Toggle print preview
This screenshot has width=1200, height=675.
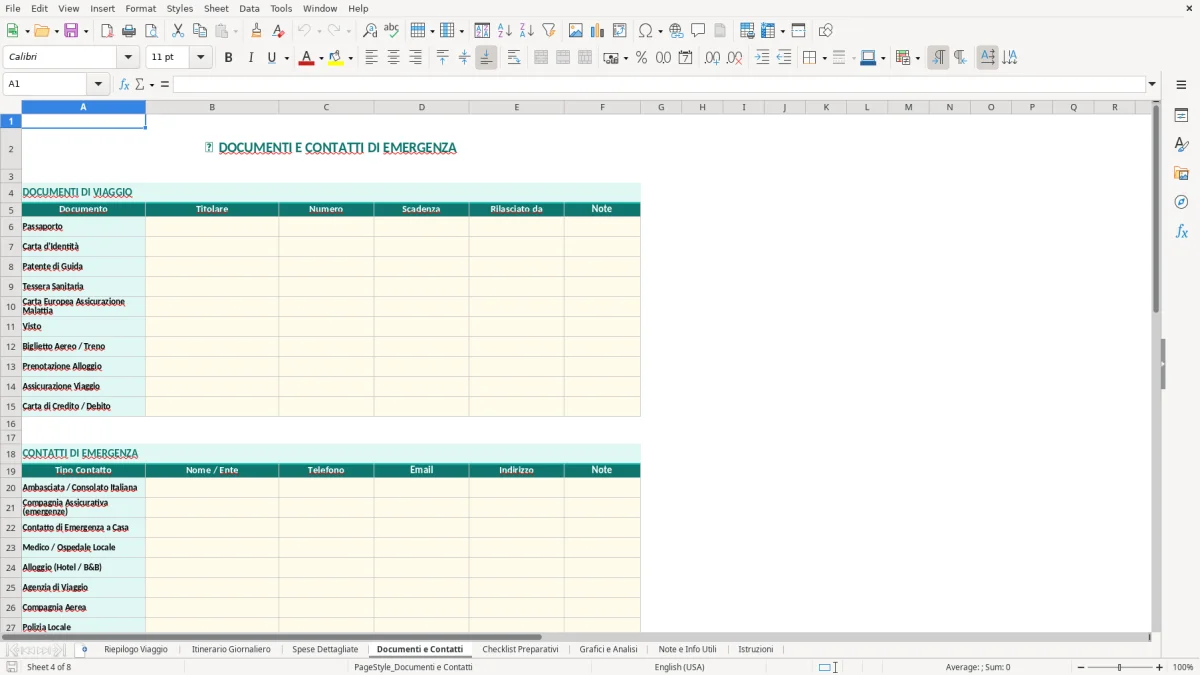pos(151,31)
